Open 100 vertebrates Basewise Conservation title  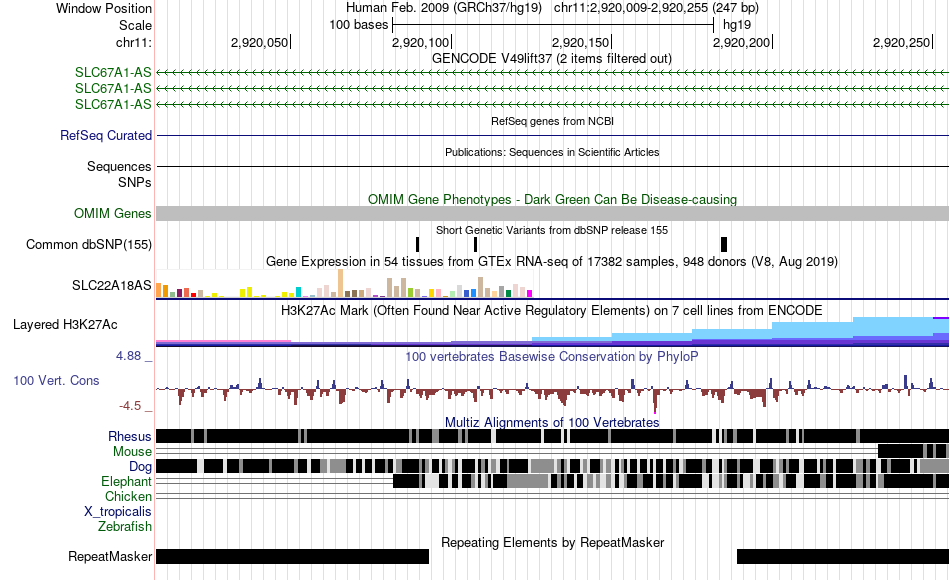pos(552,356)
